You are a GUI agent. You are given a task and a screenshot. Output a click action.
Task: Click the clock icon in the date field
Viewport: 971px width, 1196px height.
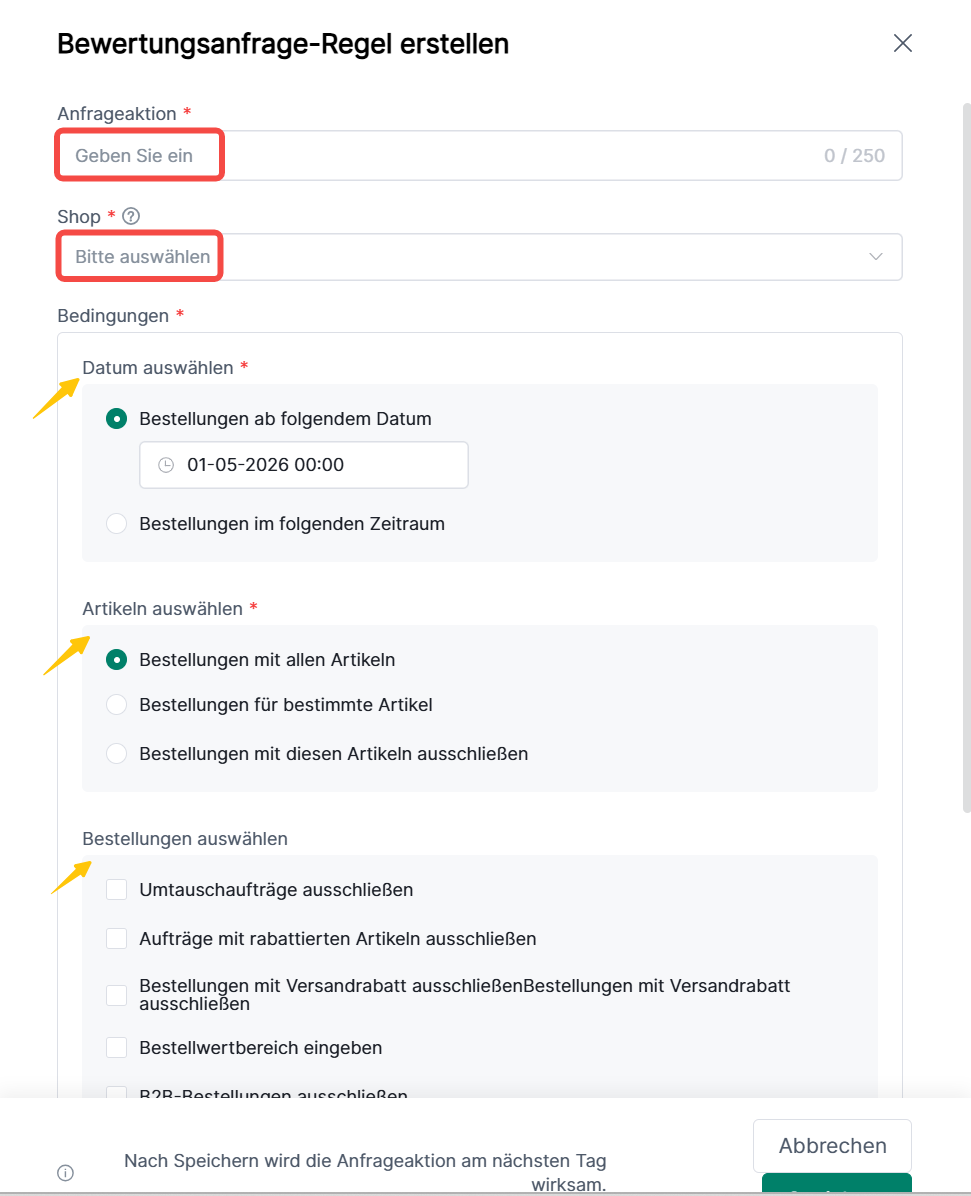(x=166, y=465)
